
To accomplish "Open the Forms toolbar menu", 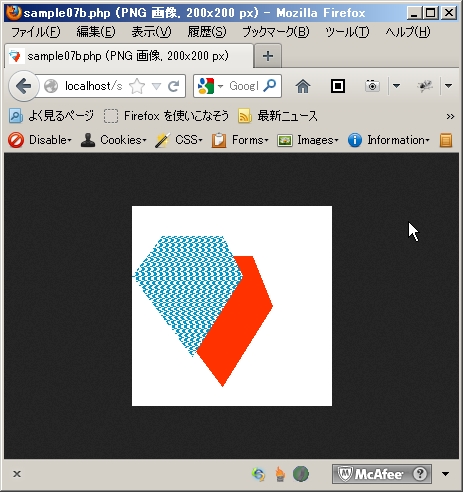I will coord(240,140).
